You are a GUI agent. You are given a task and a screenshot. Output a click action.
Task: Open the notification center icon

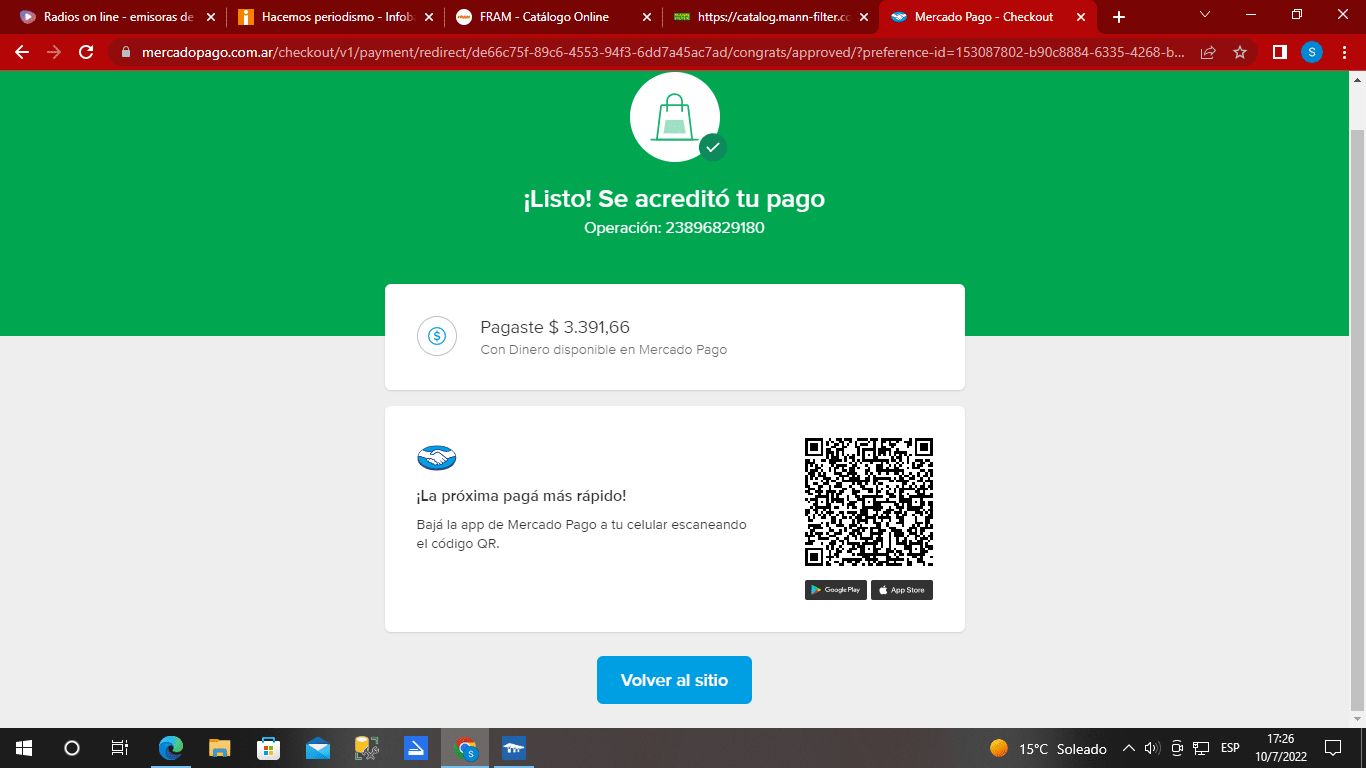coord(1333,748)
